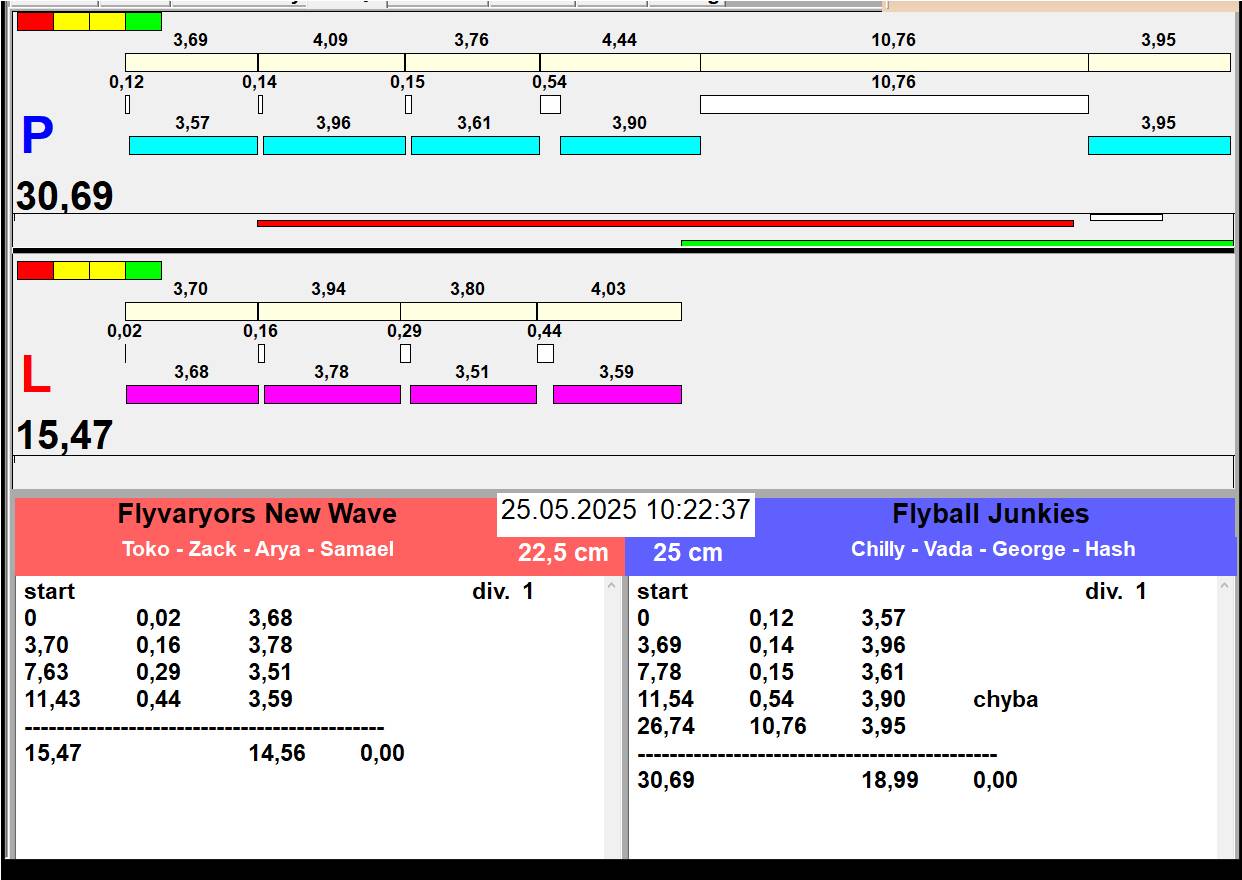Screen dimensions: 1242x880
Task: Click the red start light in lane L
Action: 35,270
